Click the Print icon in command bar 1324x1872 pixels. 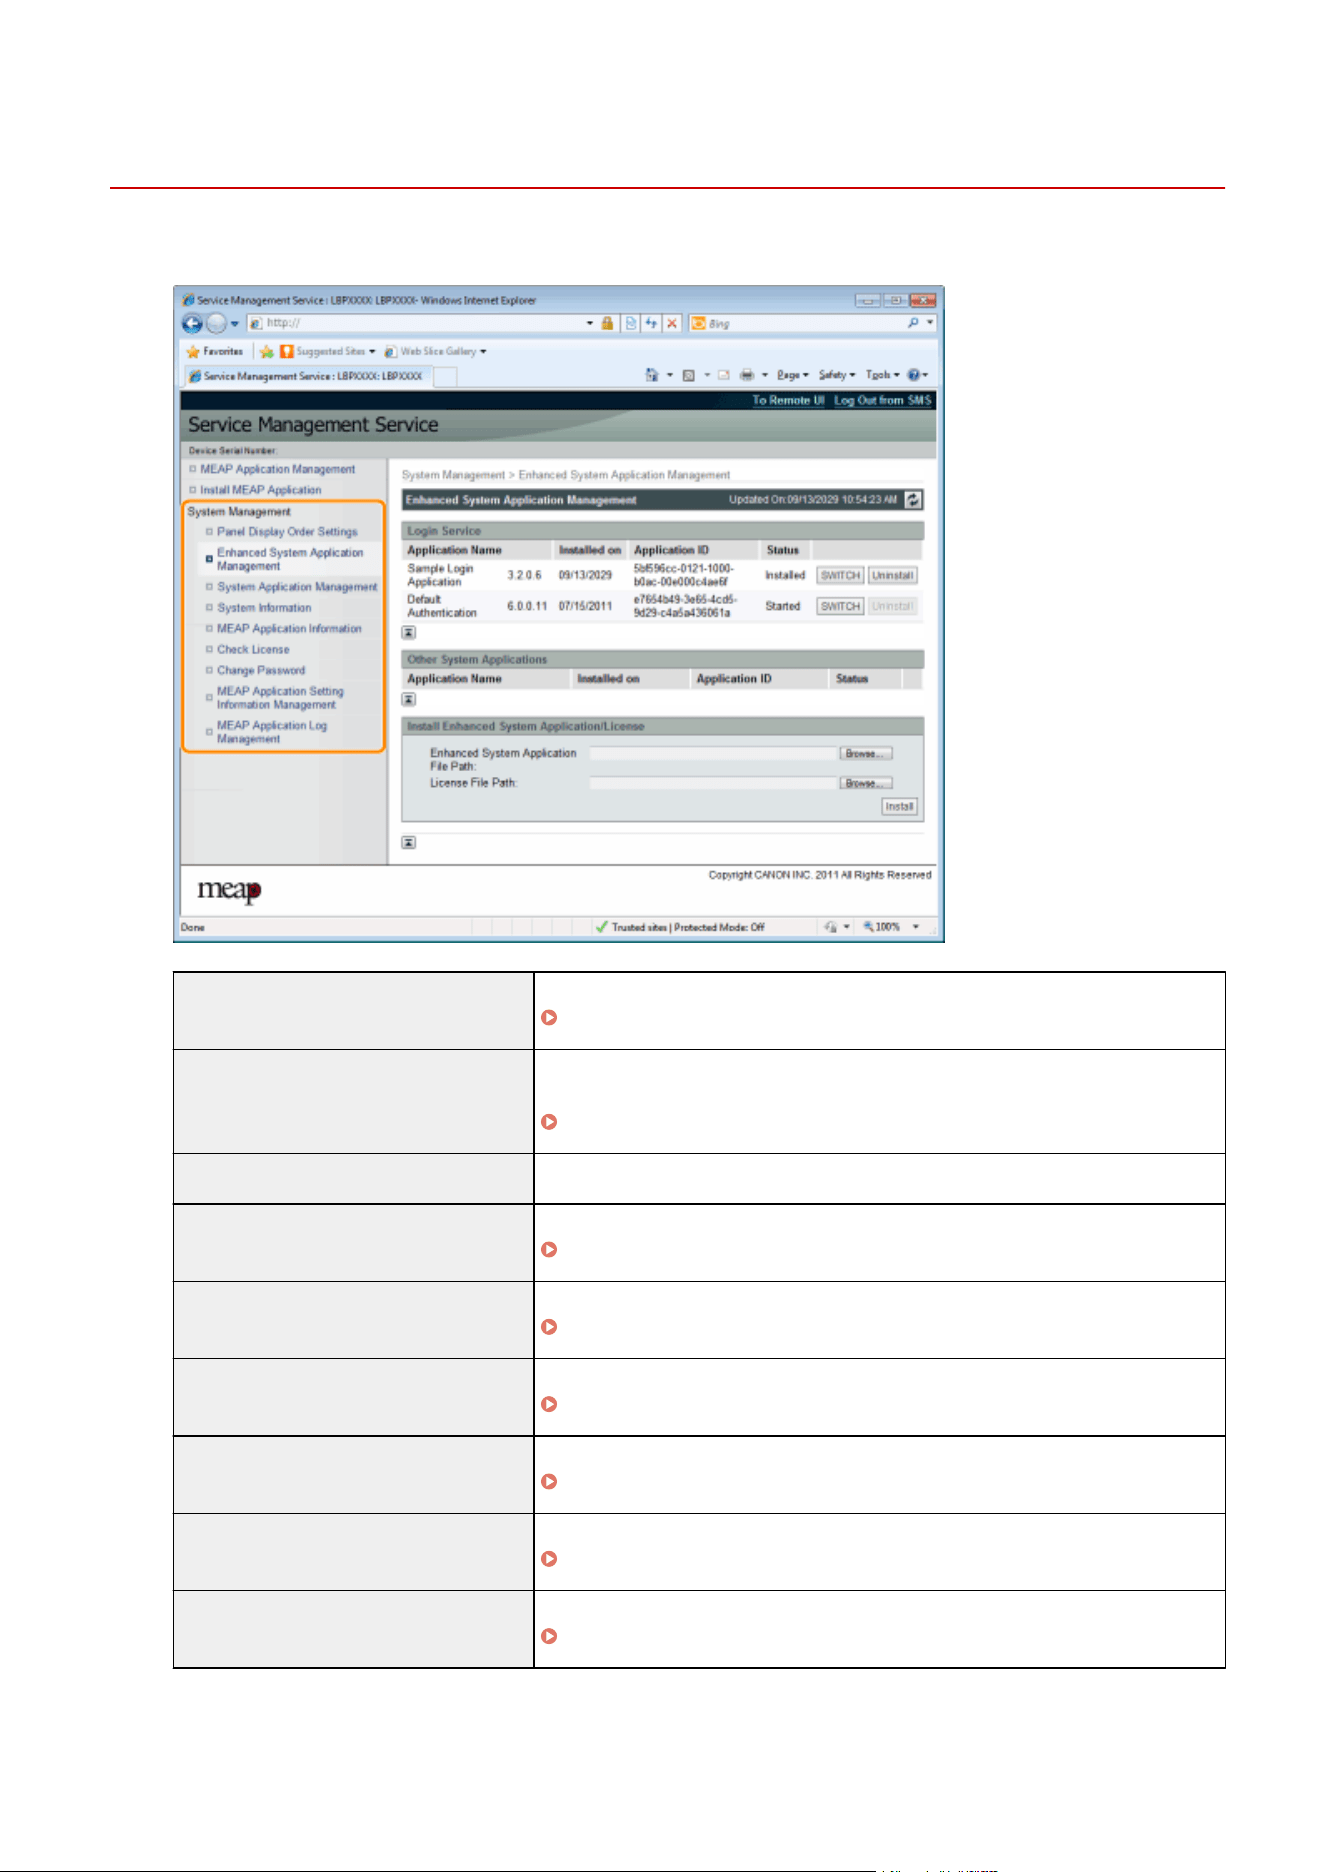pos(747,375)
